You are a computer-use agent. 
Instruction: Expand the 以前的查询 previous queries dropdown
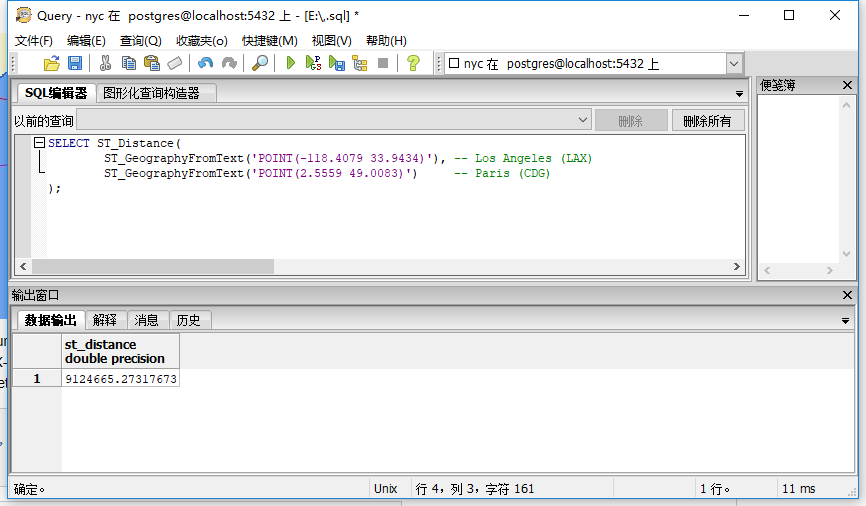(x=583, y=120)
